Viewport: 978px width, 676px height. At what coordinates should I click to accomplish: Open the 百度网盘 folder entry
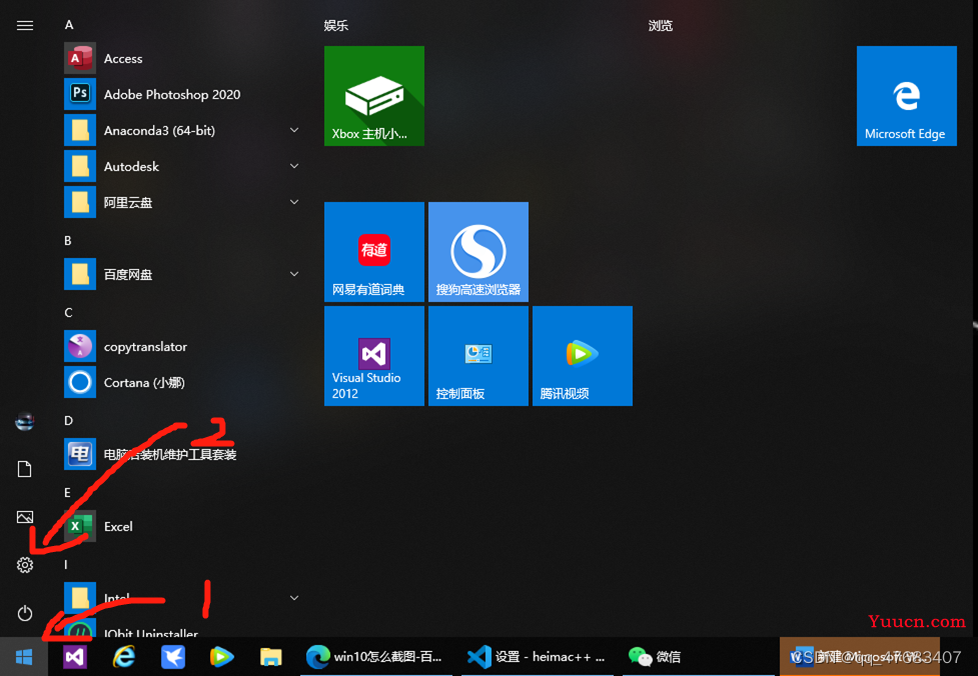coord(182,274)
